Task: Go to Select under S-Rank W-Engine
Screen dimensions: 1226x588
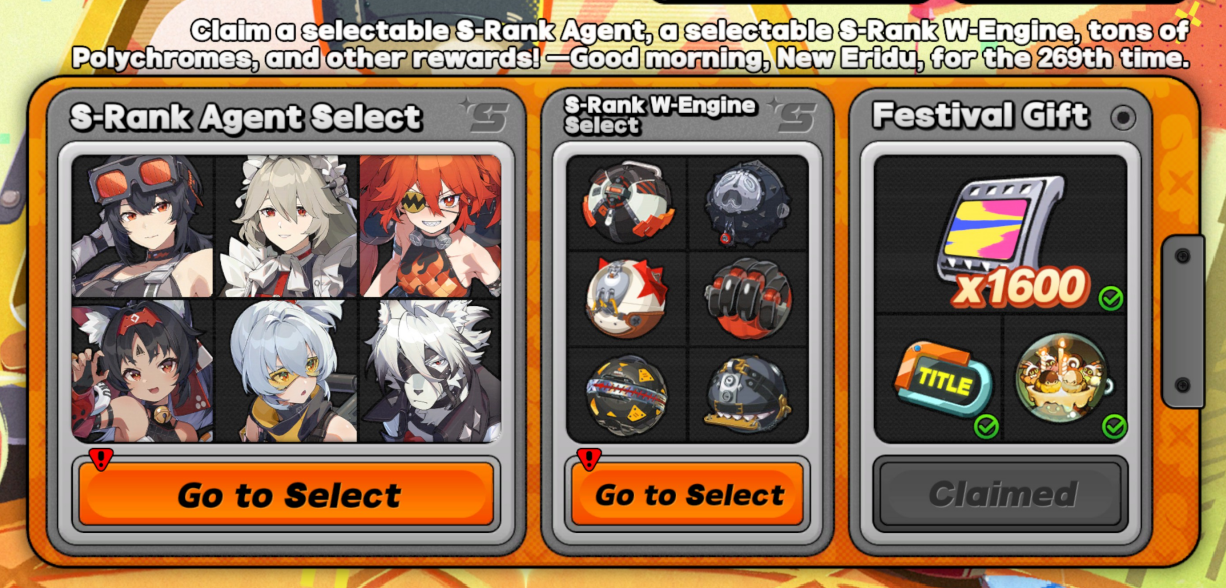Action: [688, 494]
